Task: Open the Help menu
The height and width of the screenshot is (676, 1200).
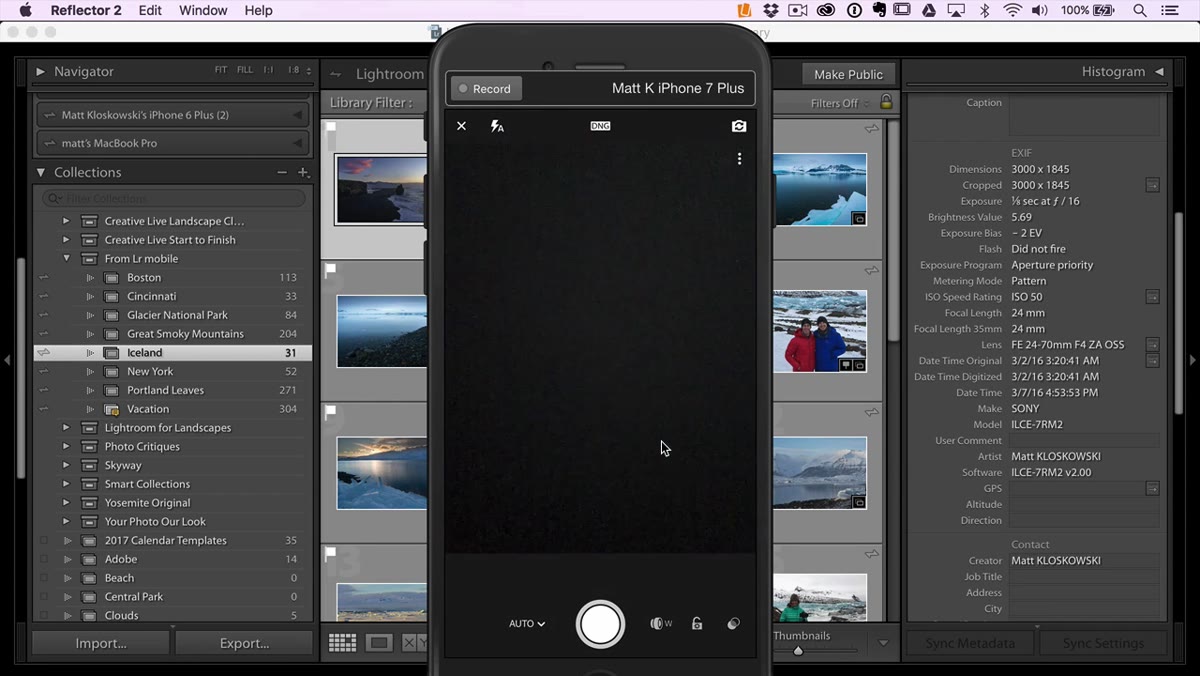Action: pyautogui.click(x=258, y=10)
